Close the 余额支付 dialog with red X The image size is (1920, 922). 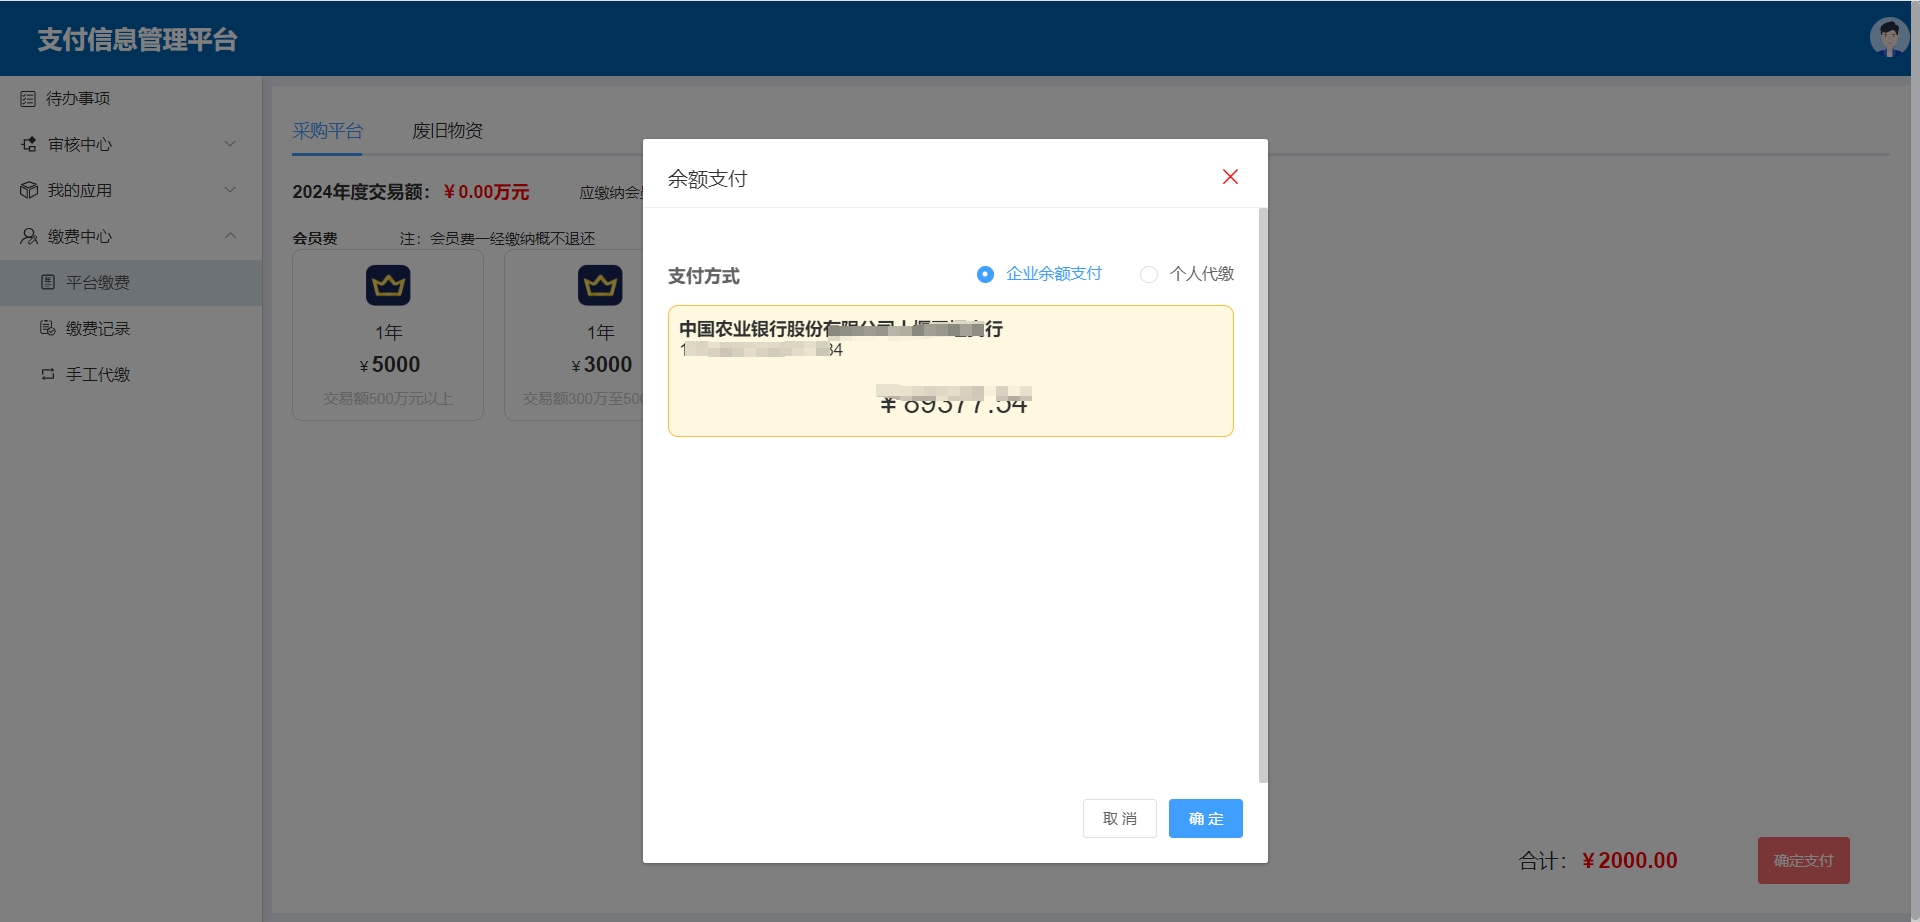1230,177
